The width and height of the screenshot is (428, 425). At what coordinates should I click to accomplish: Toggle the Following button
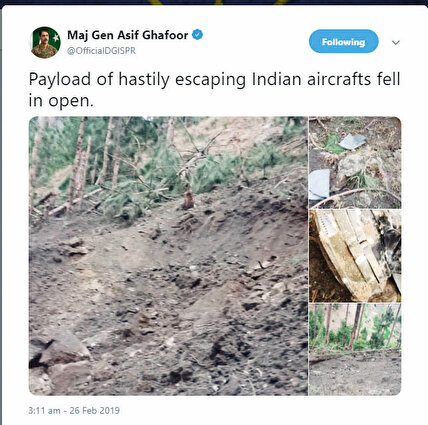coord(344,41)
